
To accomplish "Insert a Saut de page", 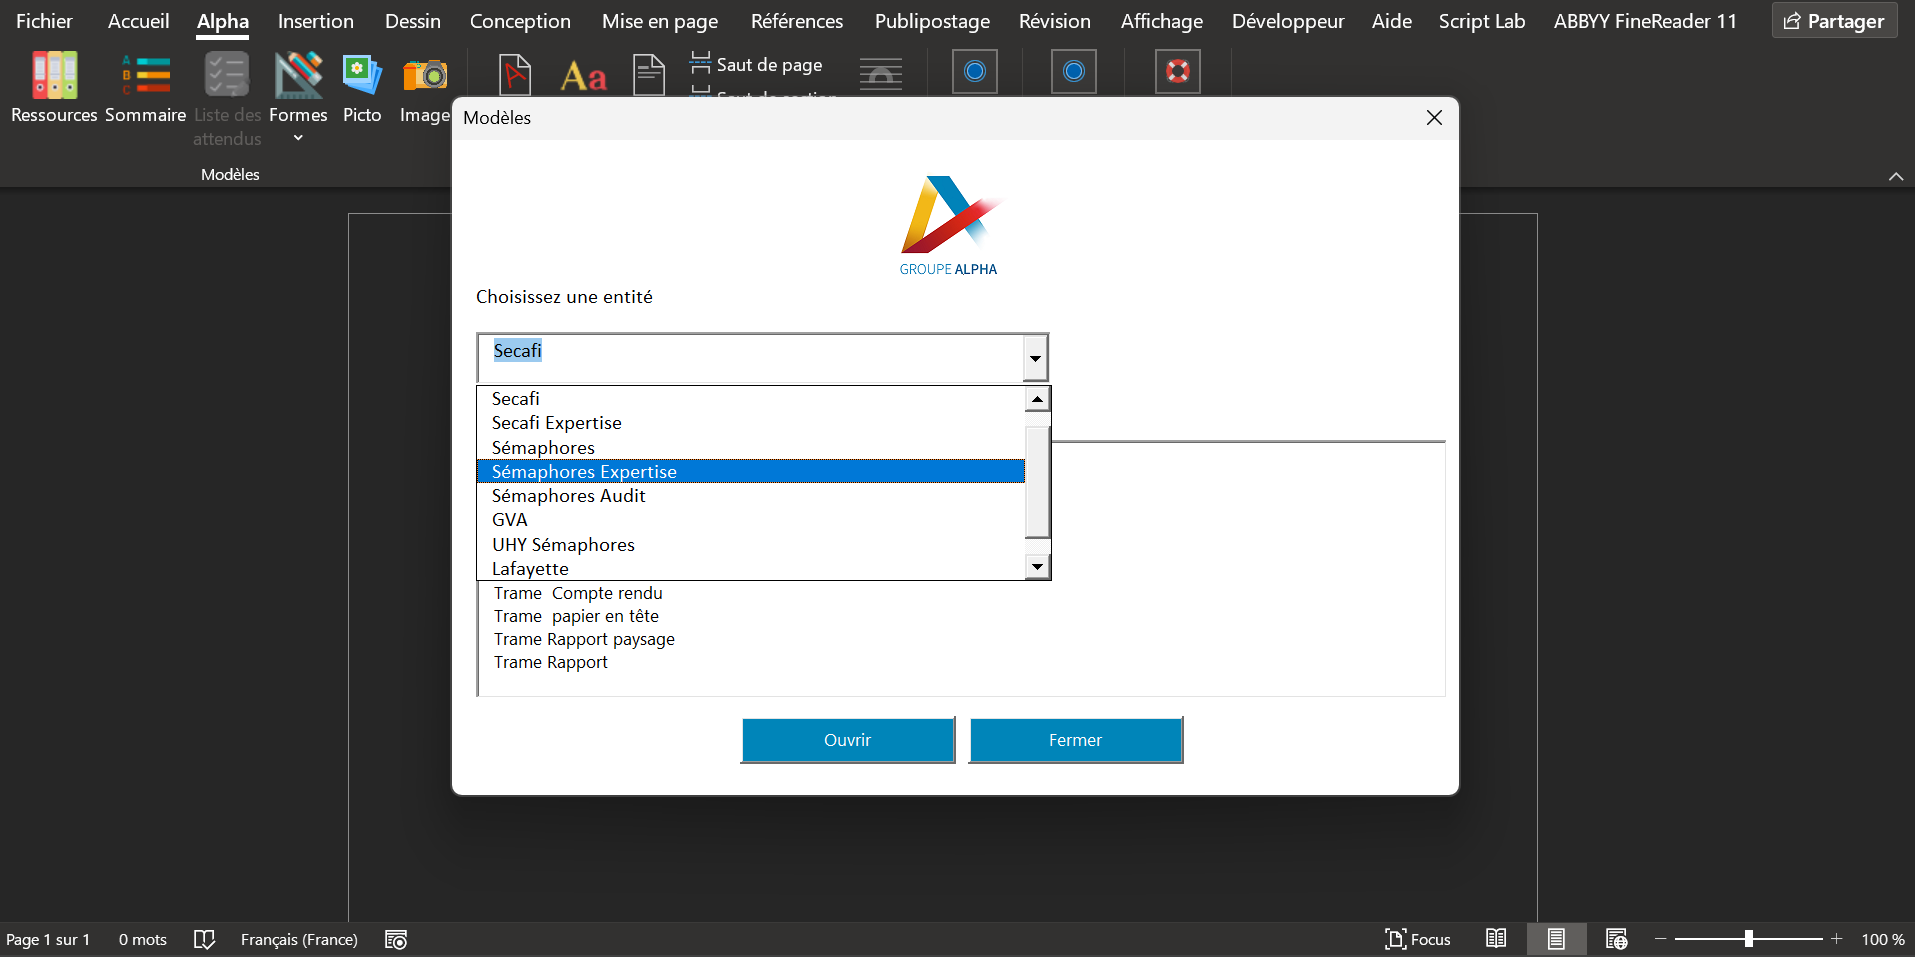I will coord(757,65).
